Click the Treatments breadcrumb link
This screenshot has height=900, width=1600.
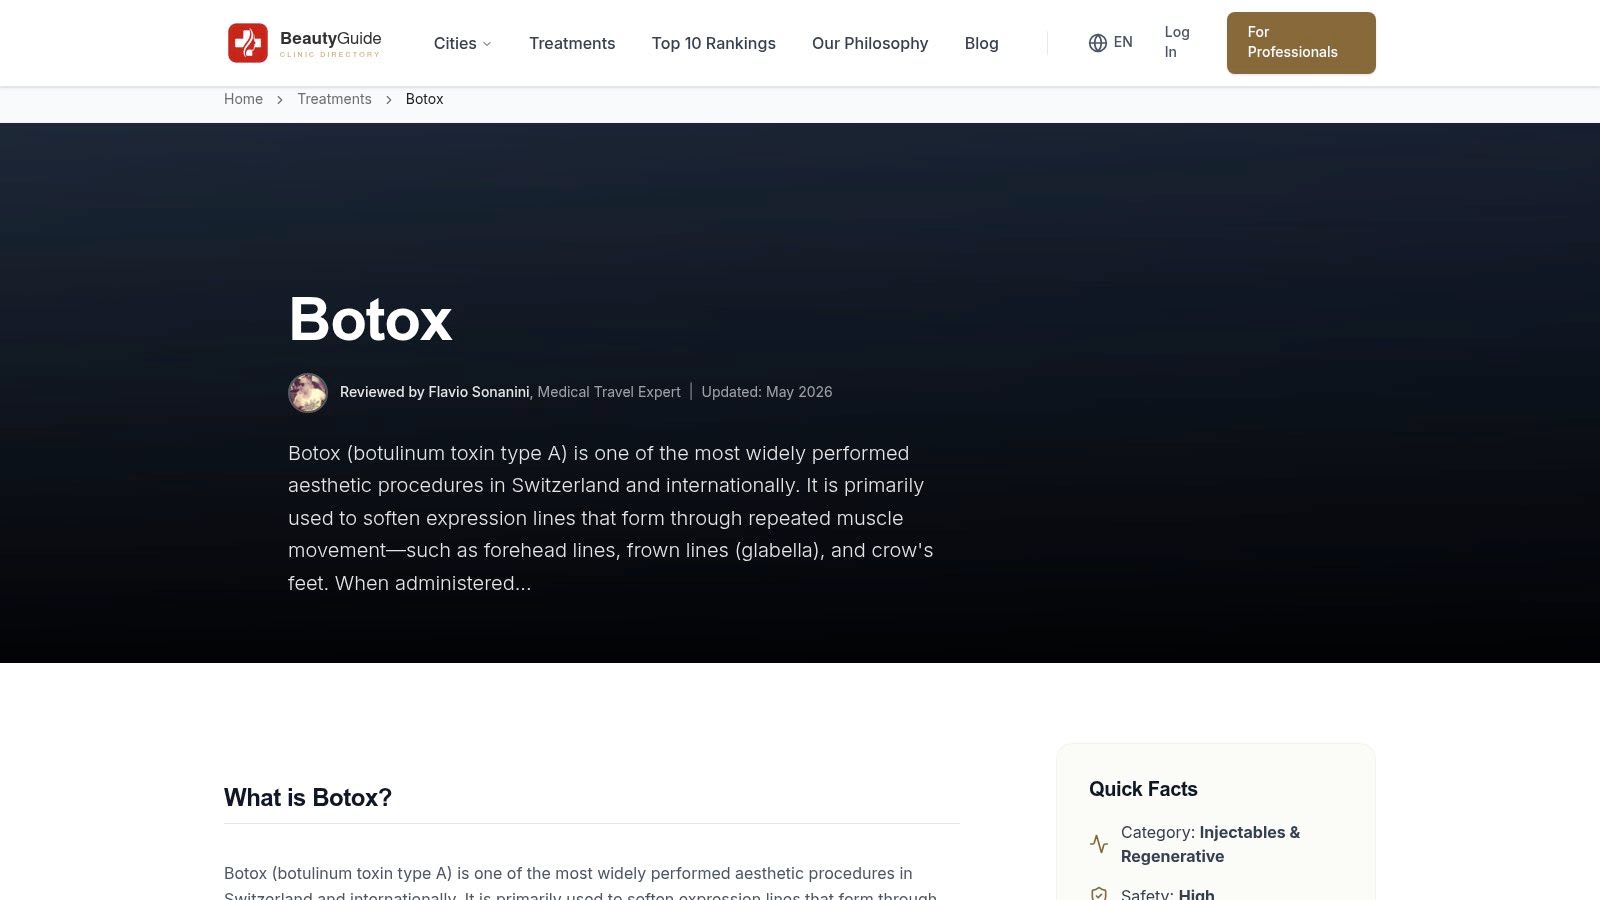(334, 99)
